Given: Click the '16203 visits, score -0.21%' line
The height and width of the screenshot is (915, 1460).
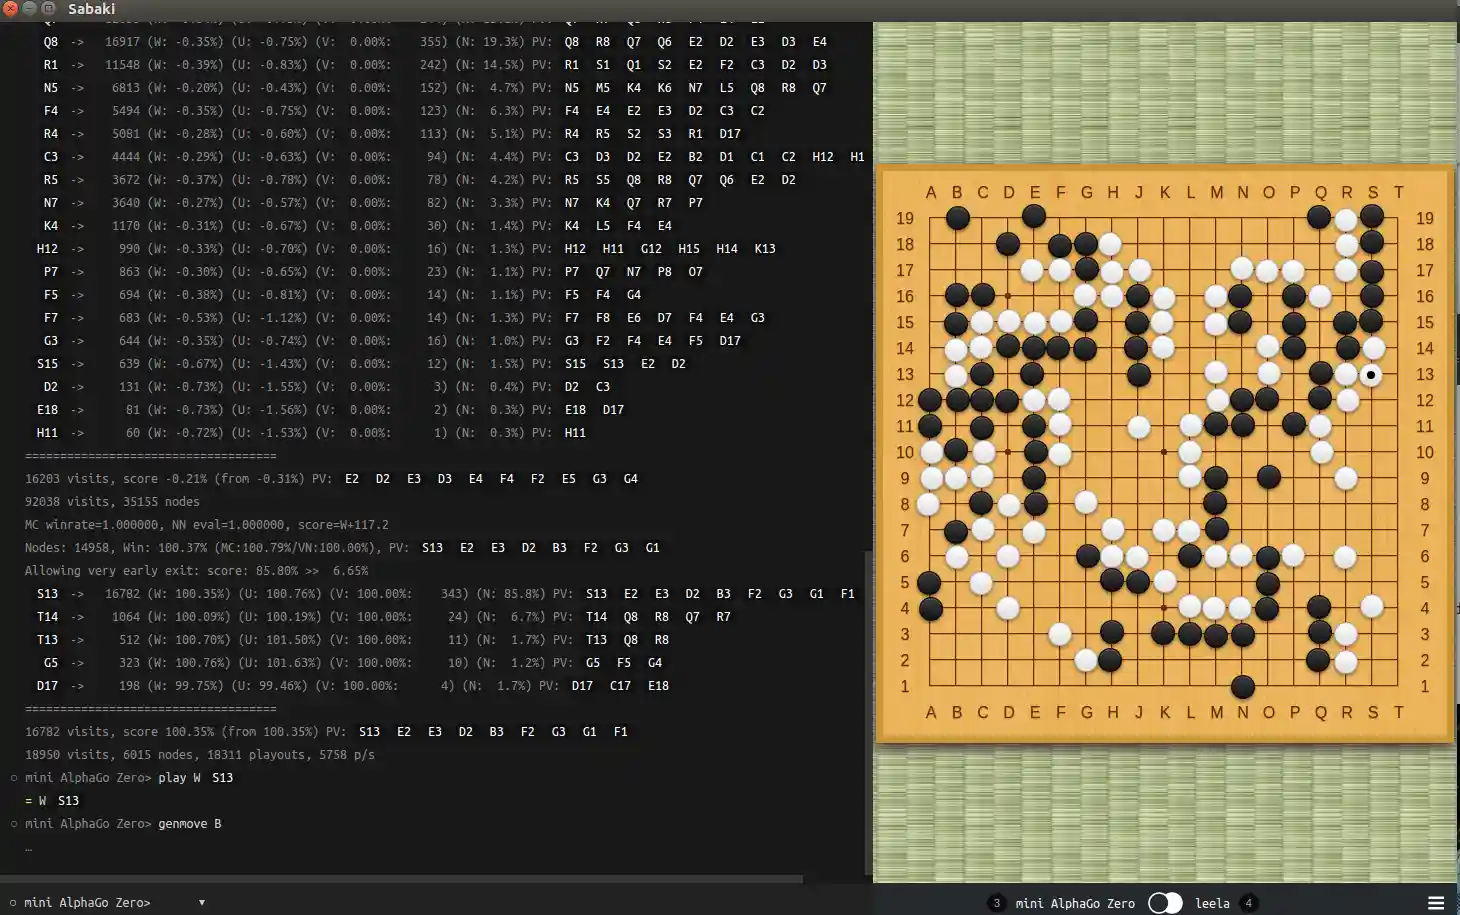Looking at the screenshot, I should 332,479.
